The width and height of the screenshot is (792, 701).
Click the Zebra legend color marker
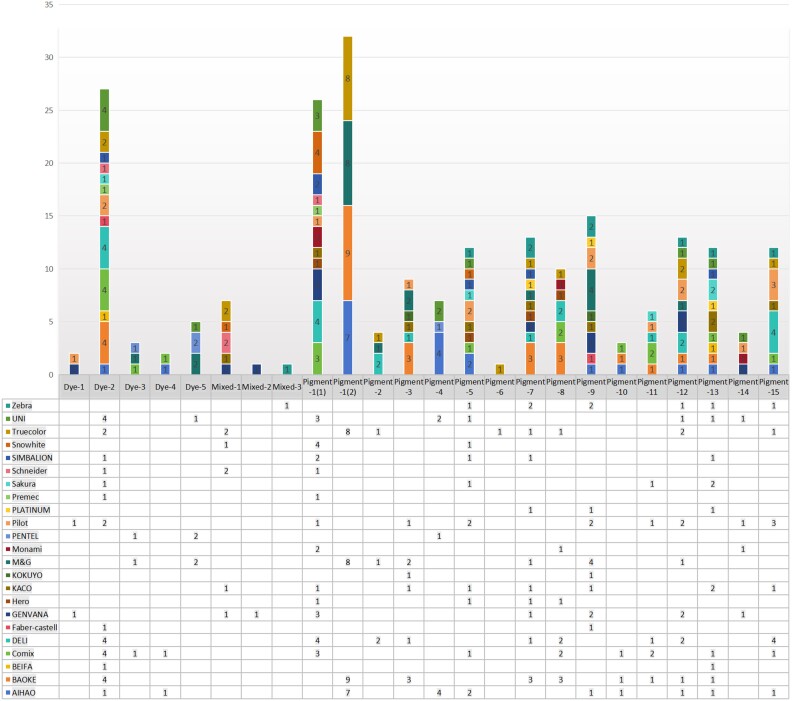point(8,405)
